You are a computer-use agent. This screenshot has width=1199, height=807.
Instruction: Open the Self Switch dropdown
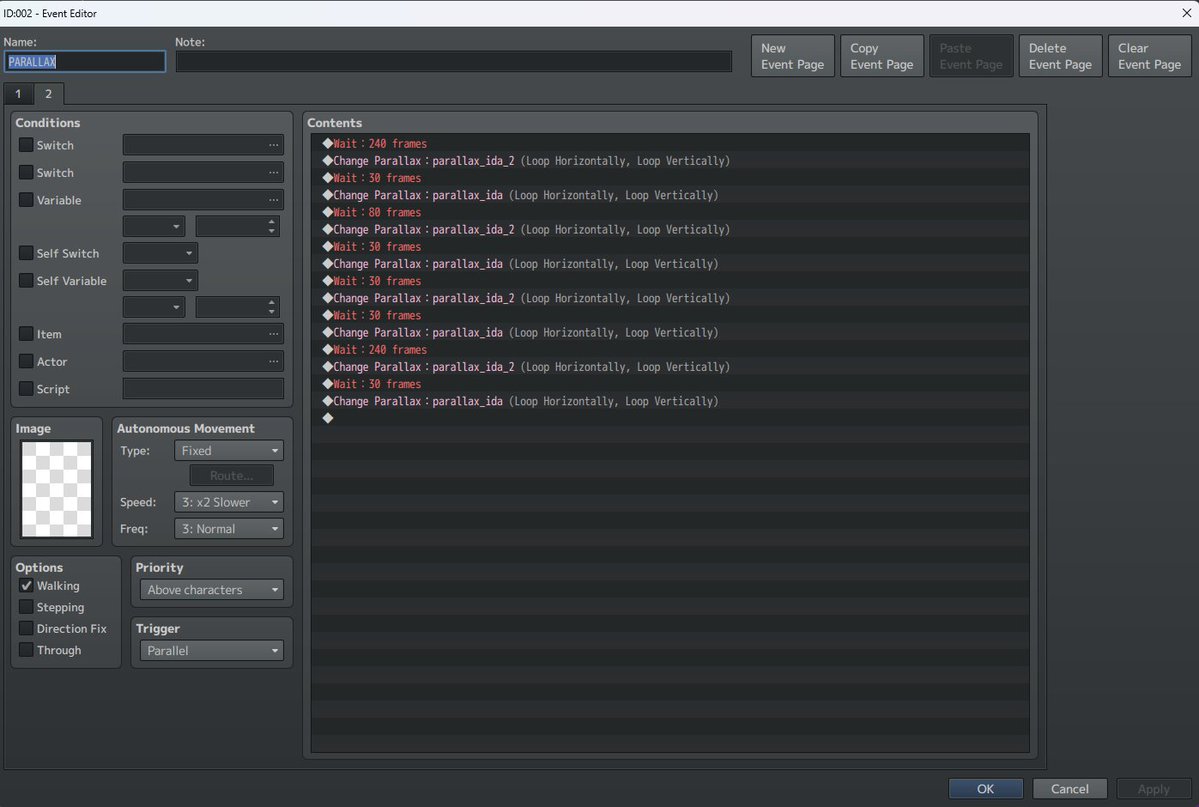(x=160, y=253)
